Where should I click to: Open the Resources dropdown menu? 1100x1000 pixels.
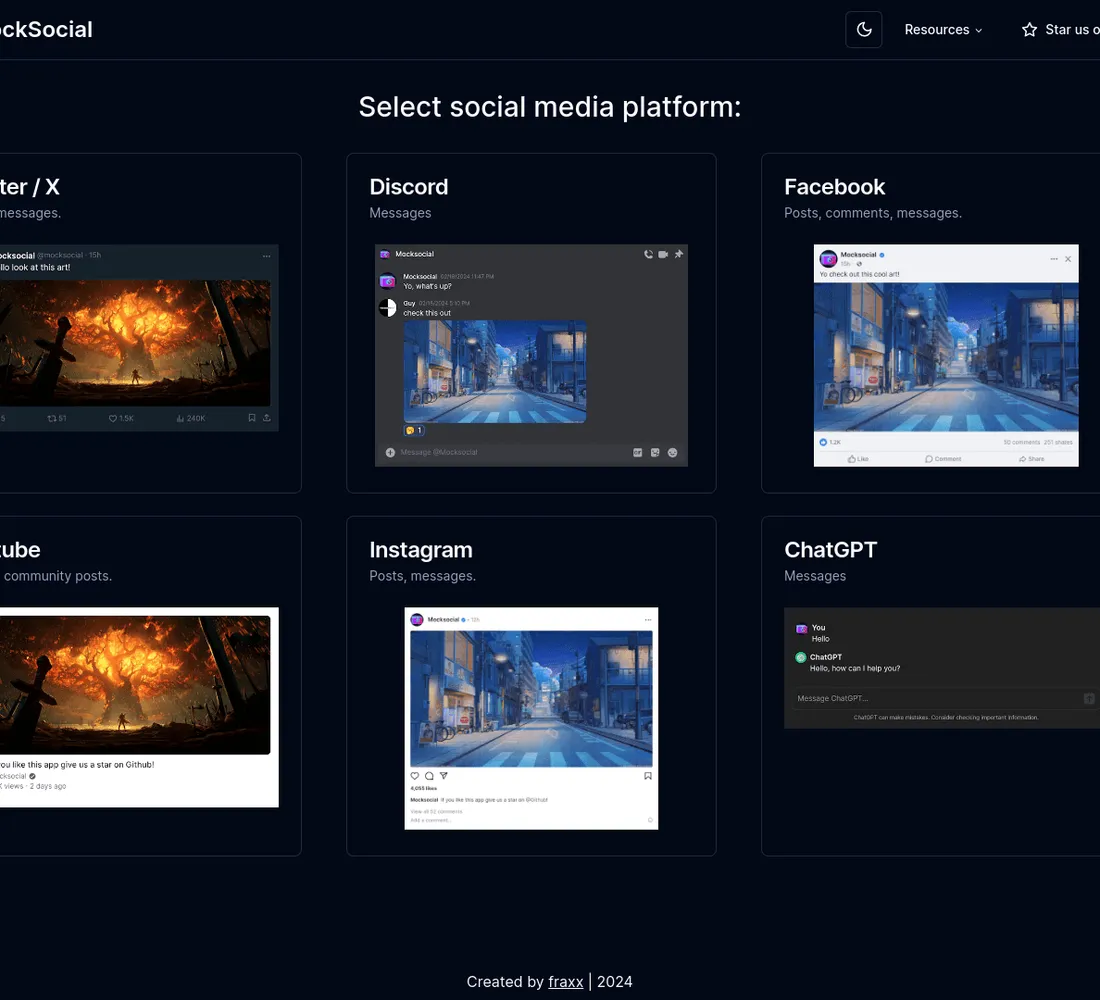[x=943, y=29]
